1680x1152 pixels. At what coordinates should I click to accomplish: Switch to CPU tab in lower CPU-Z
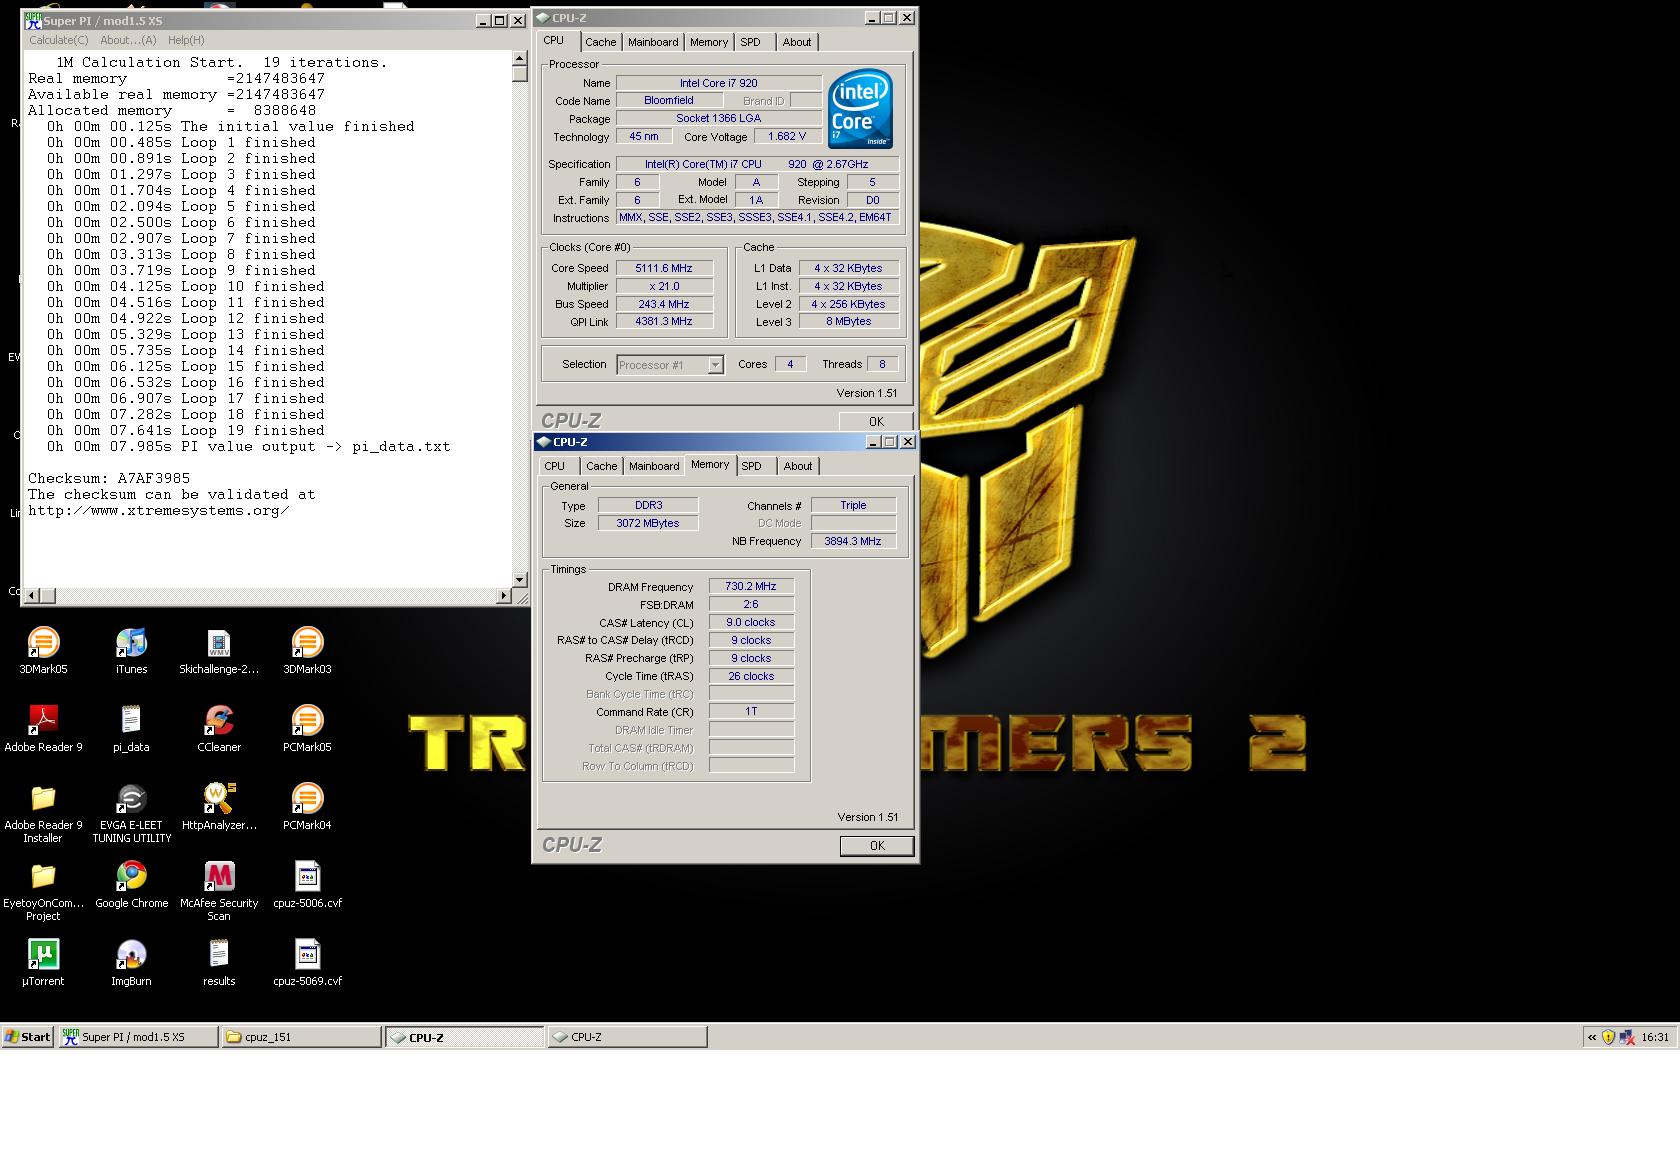coord(554,466)
